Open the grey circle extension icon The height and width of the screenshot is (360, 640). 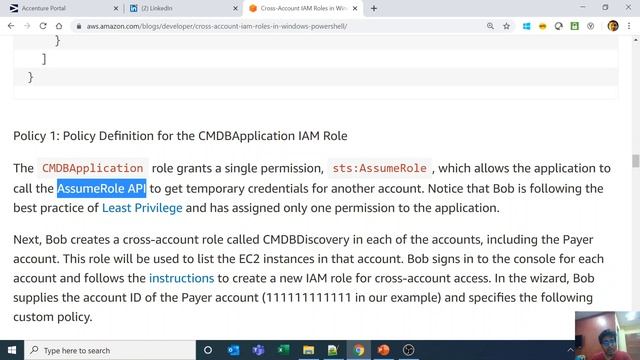coord(591,26)
